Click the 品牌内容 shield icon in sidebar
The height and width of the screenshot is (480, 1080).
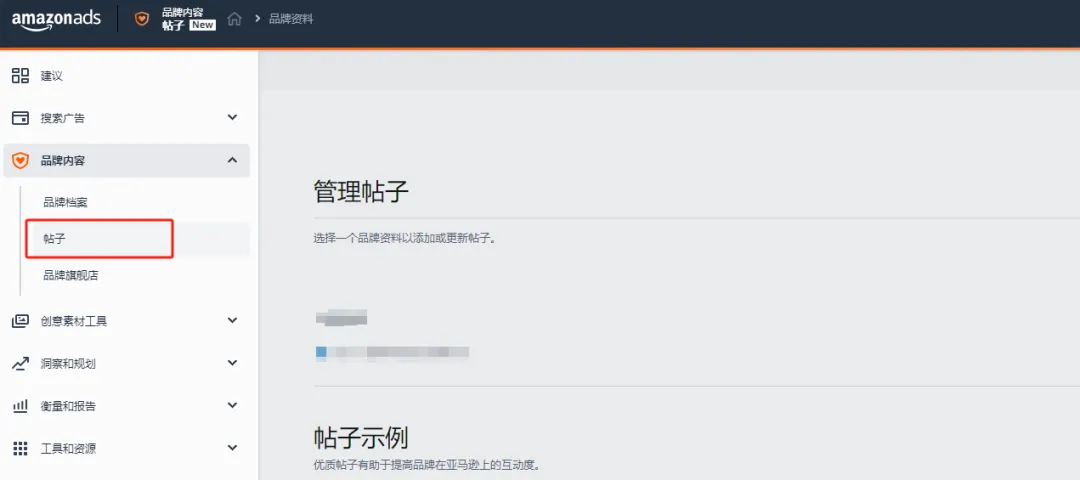pos(20,160)
